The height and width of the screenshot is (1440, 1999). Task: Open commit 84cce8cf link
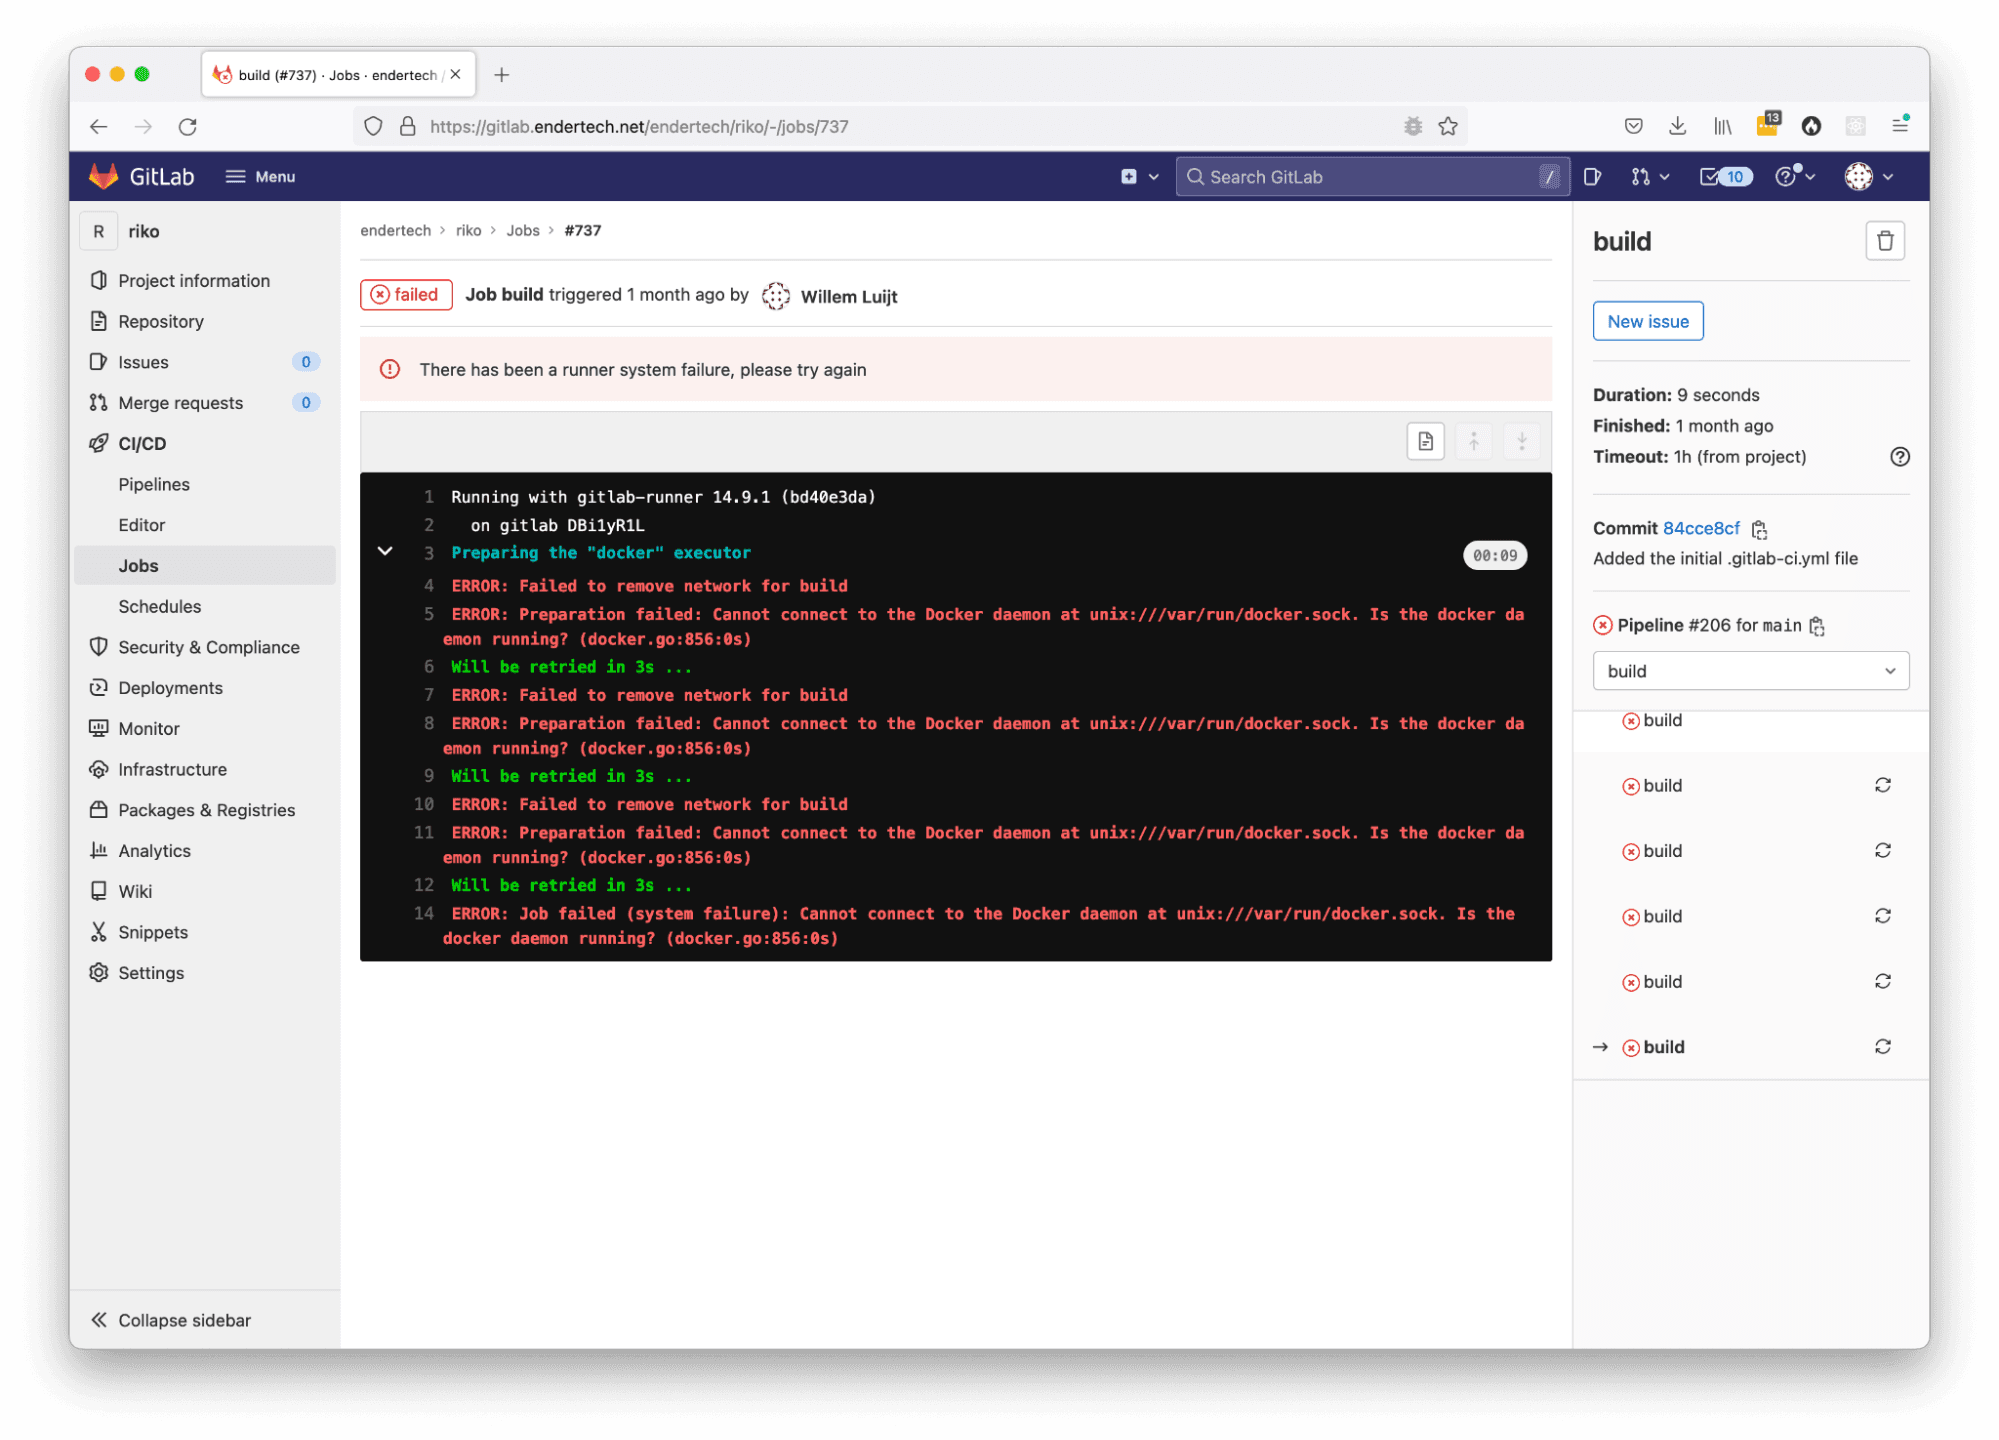1700,528
